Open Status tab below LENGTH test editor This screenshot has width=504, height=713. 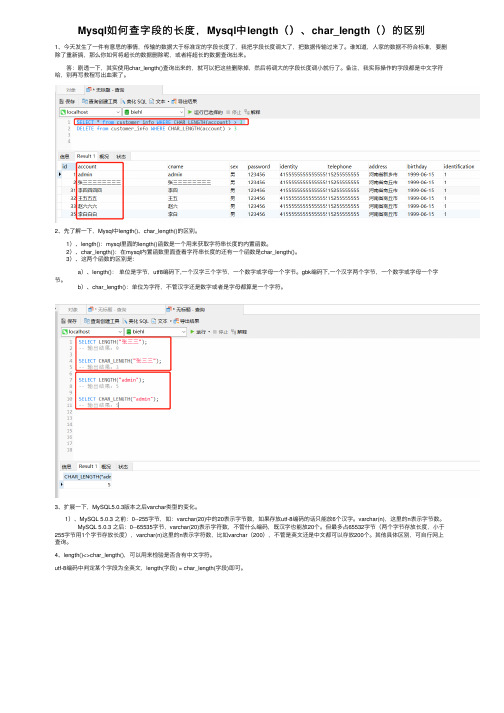click(123, 467)
